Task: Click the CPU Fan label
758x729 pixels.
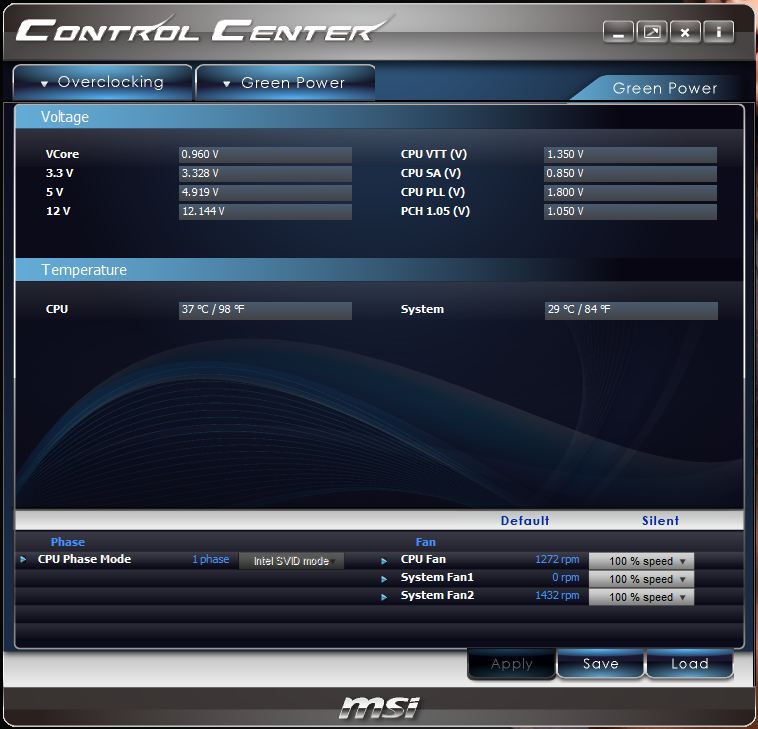Action: tap(423, 559)
